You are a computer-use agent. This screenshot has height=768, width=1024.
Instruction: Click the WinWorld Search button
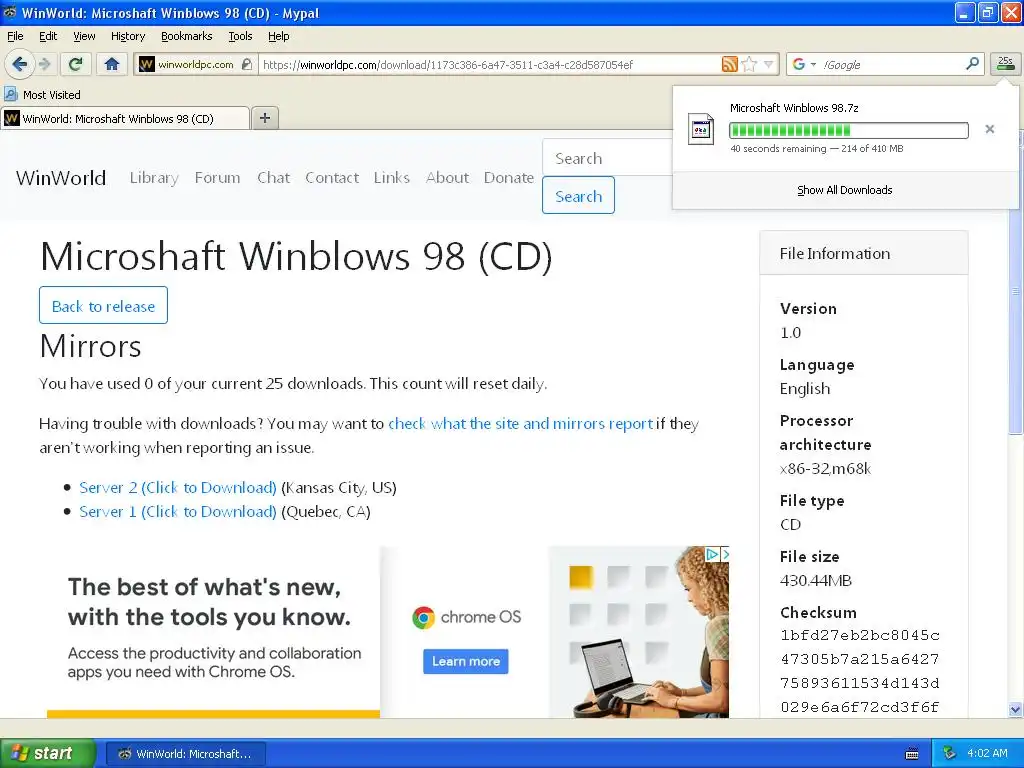[x=578, y=195]
